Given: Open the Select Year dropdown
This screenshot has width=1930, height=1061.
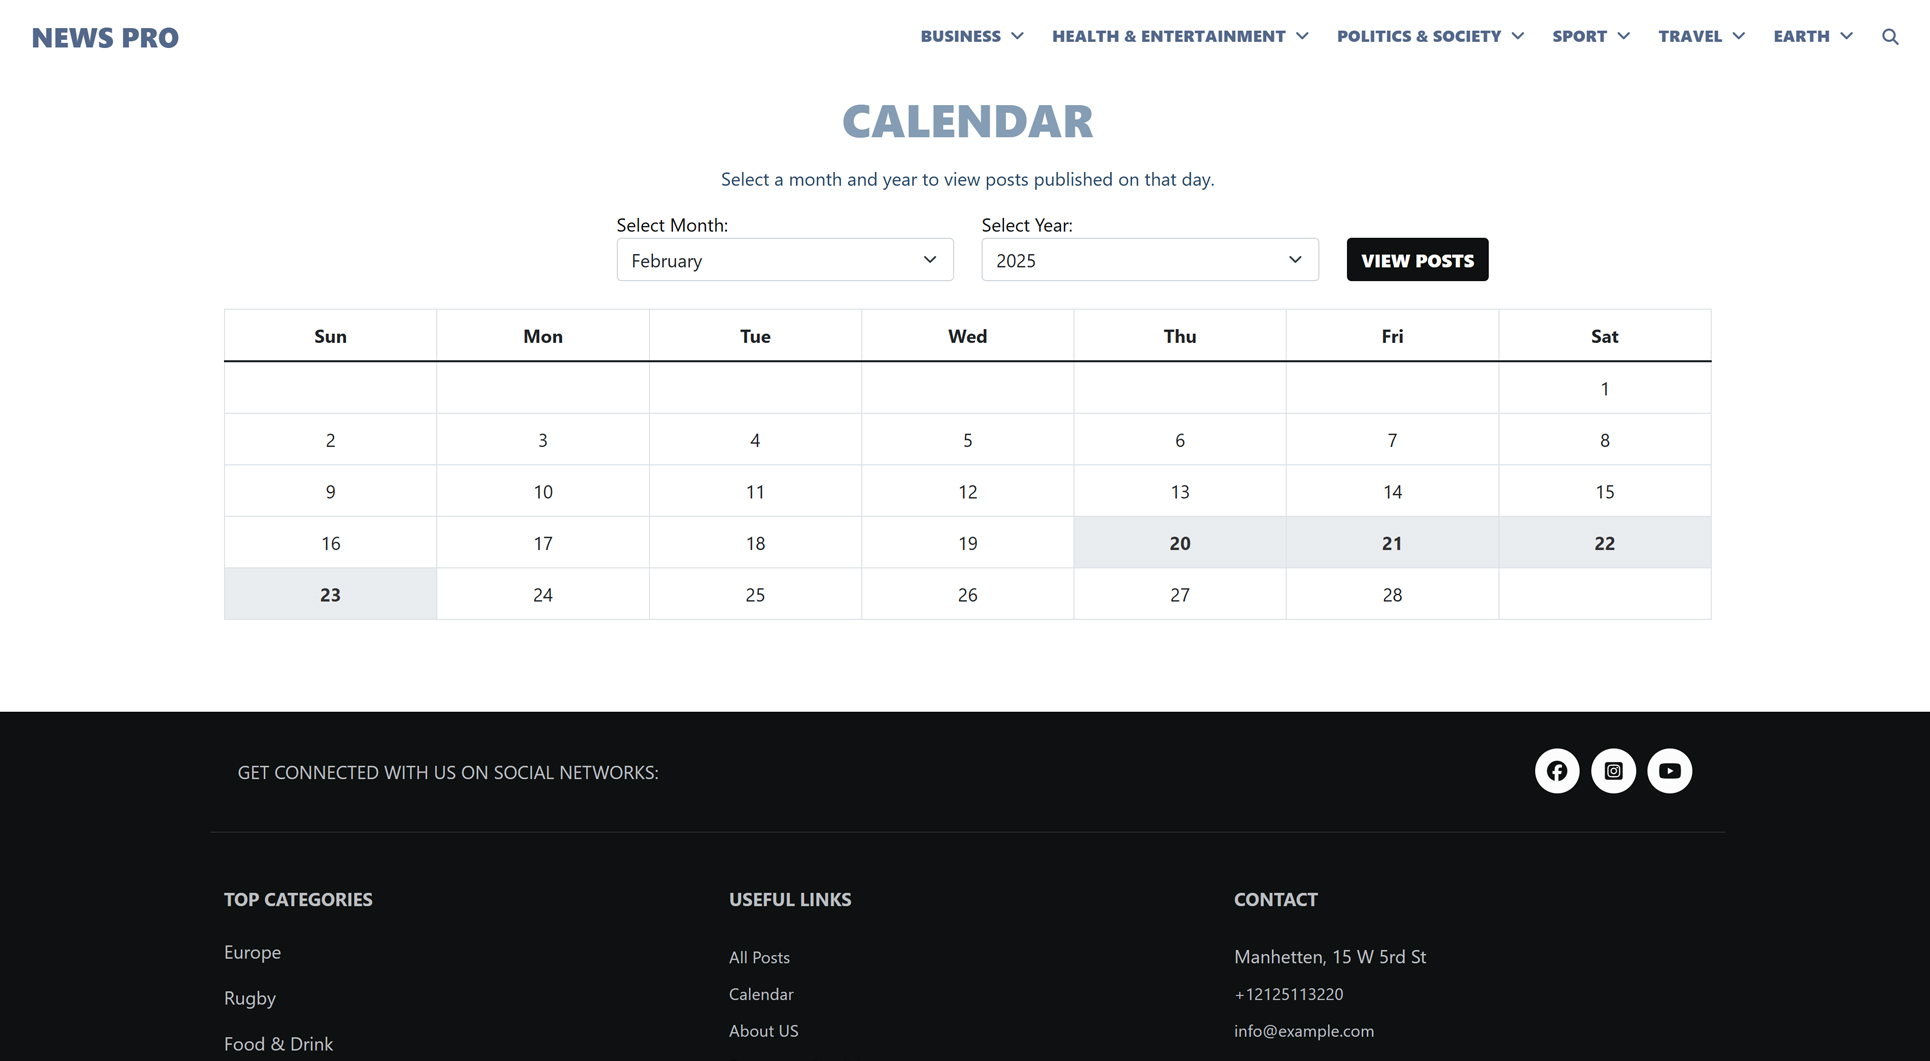Looking at the screenshot, I should tap(1149, 260).
